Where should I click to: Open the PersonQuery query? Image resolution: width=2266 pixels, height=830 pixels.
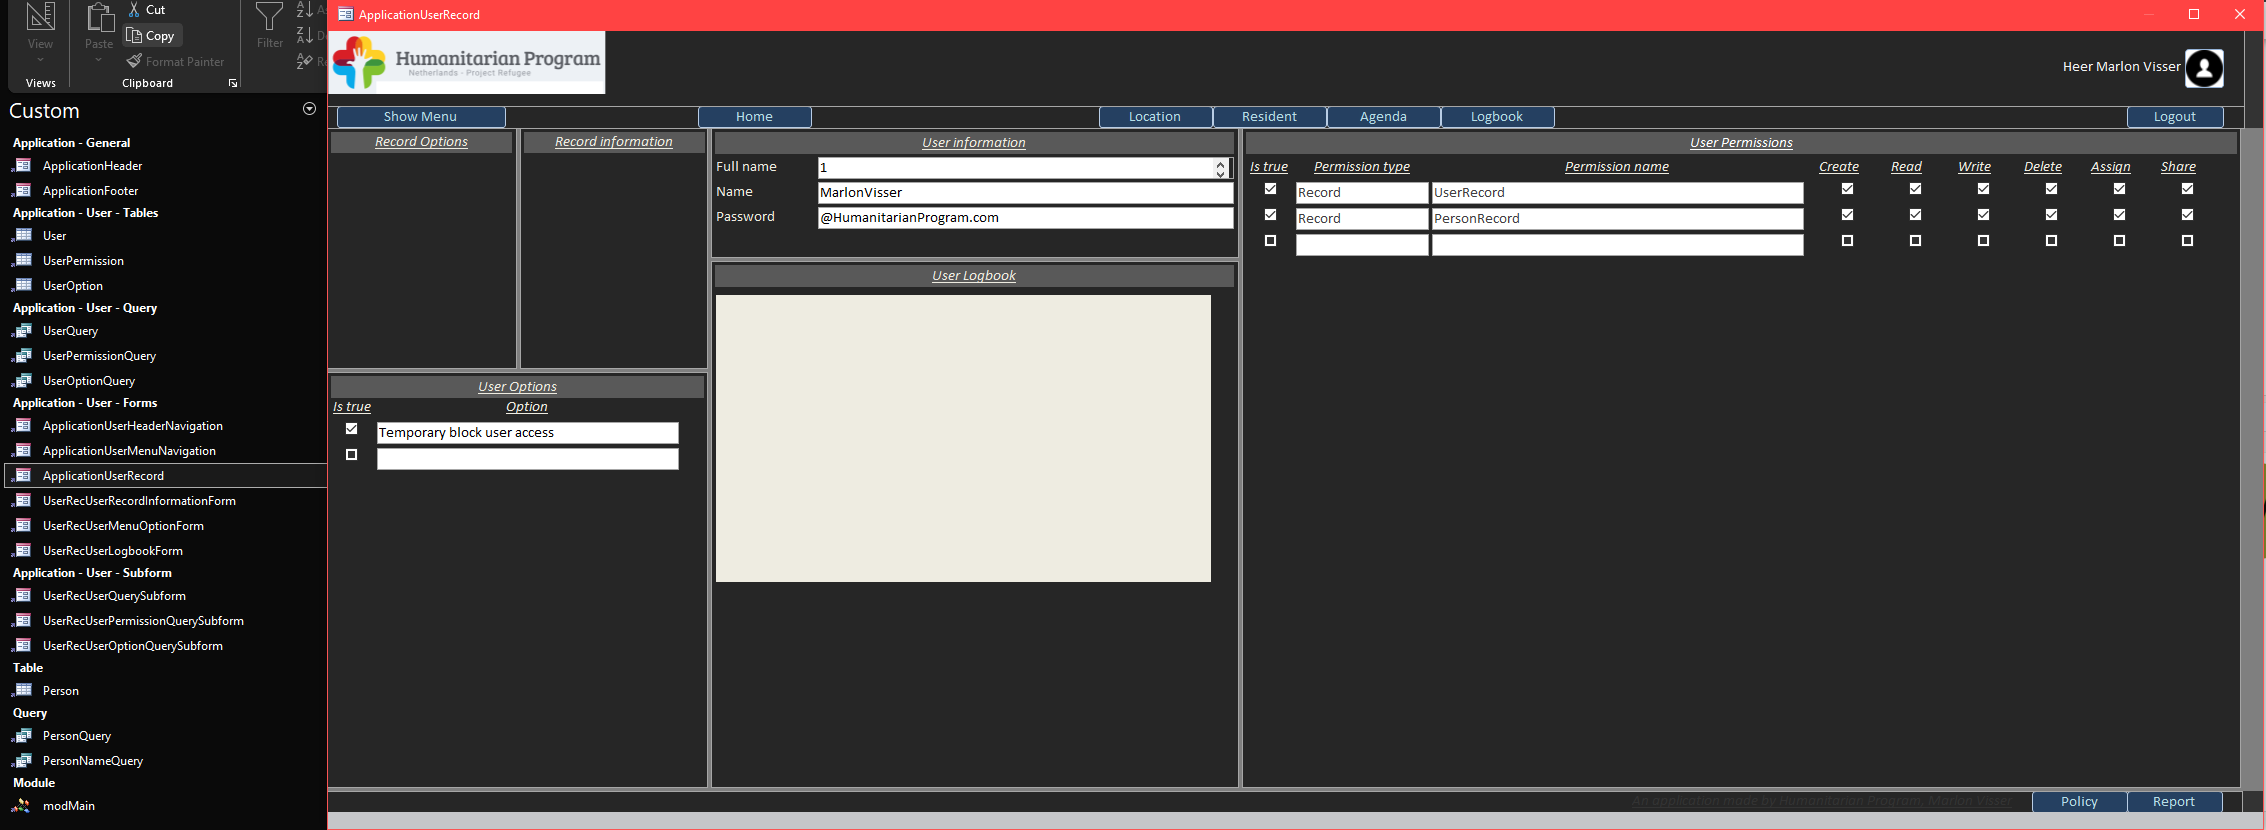76,736
